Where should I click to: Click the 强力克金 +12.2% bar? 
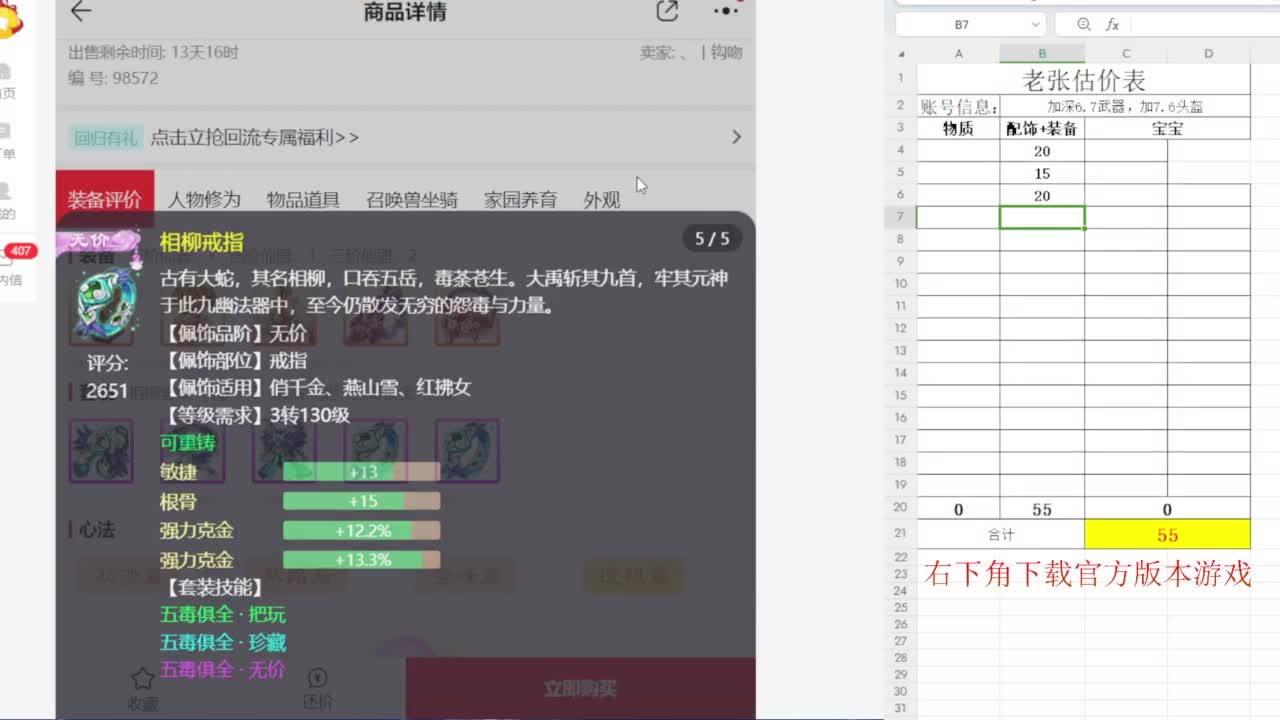pyautogui.click(x=362, y=530)
